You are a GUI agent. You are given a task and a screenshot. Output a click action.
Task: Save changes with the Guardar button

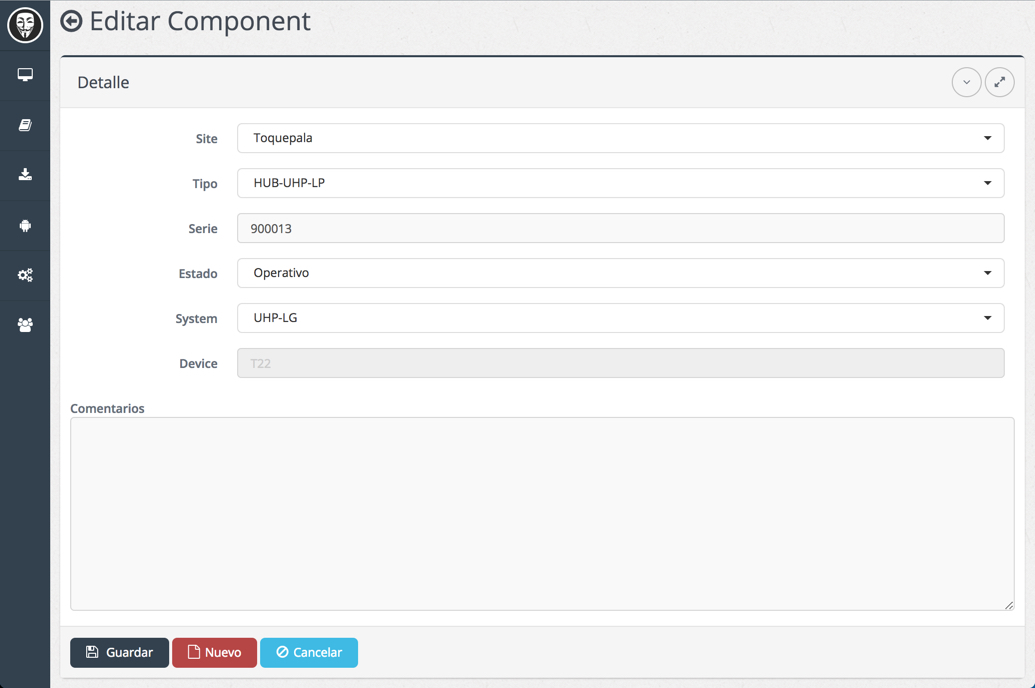click(x=119, y=652)
